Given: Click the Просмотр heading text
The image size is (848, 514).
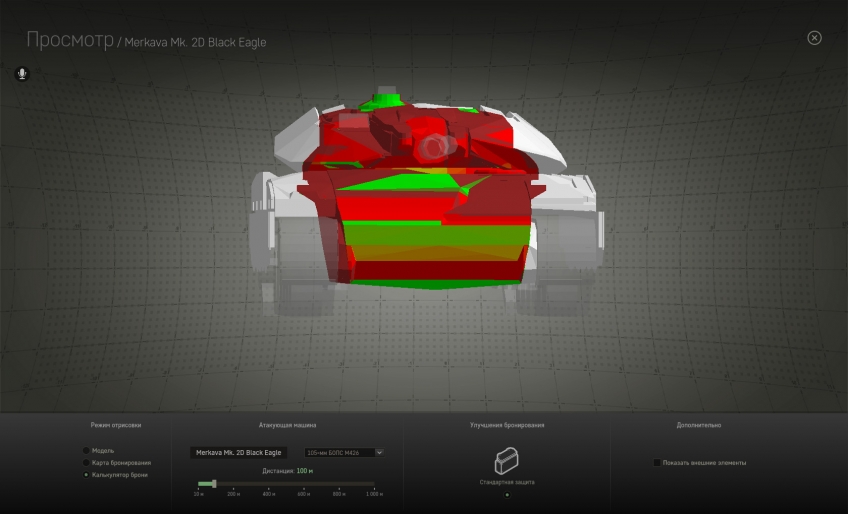Looking at the screenshot, I should coord(70,40).
